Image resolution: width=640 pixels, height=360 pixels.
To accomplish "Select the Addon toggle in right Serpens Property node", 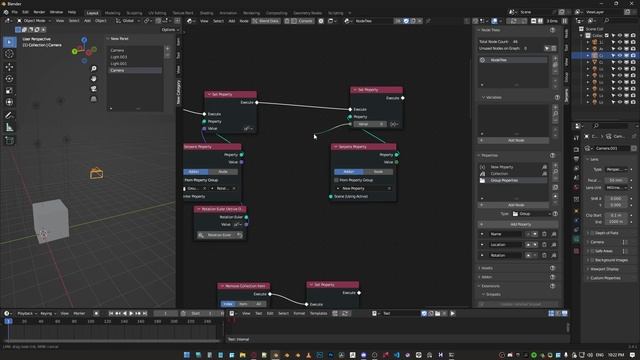I will point(349,172).
